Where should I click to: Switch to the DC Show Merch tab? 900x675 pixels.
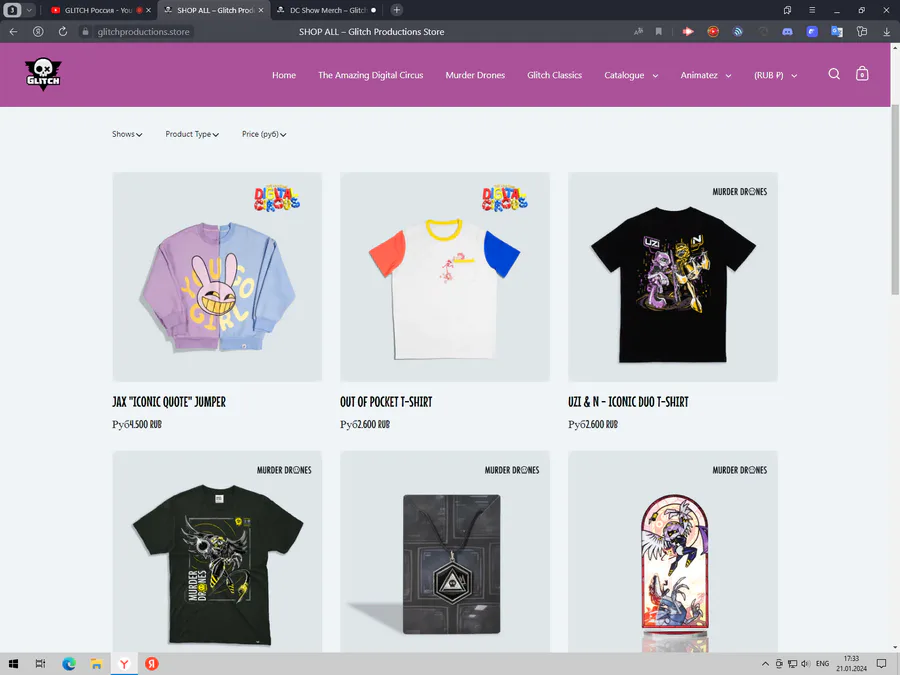pyautogui.click(x=327, y=10)
